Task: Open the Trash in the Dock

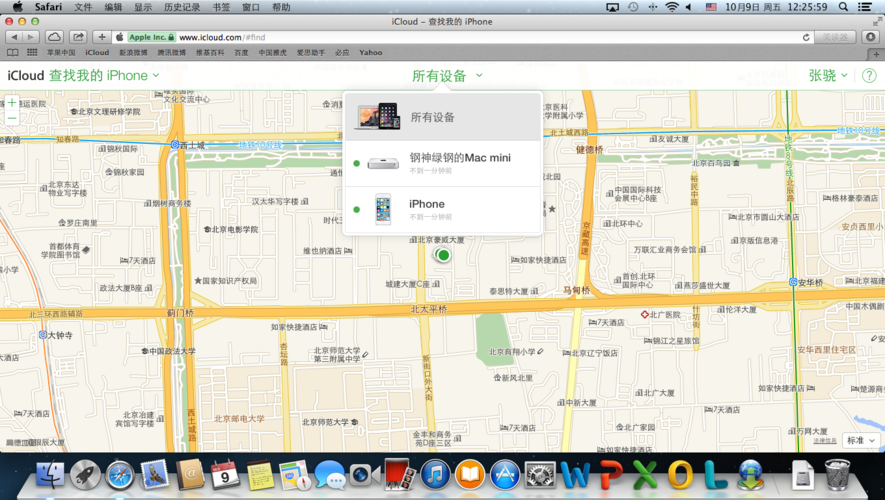Action: [838, 475]
